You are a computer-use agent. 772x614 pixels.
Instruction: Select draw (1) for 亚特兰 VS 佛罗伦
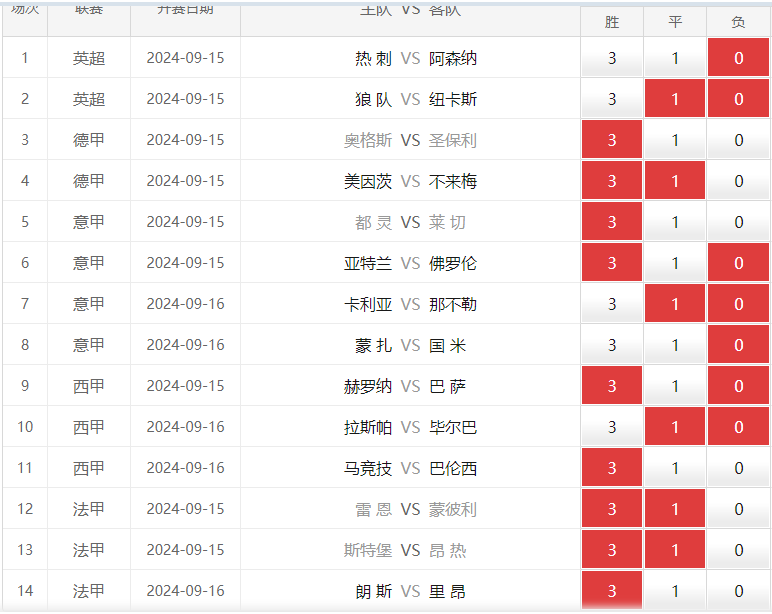tap(675, 263)
